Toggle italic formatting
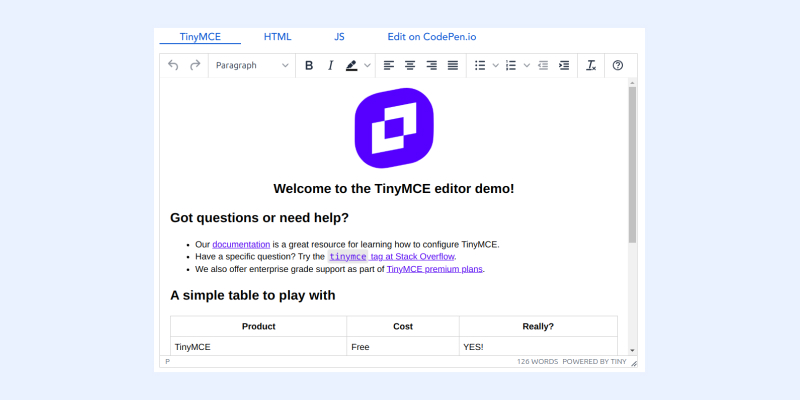The image size is (800, 400). tap(330, 65)
